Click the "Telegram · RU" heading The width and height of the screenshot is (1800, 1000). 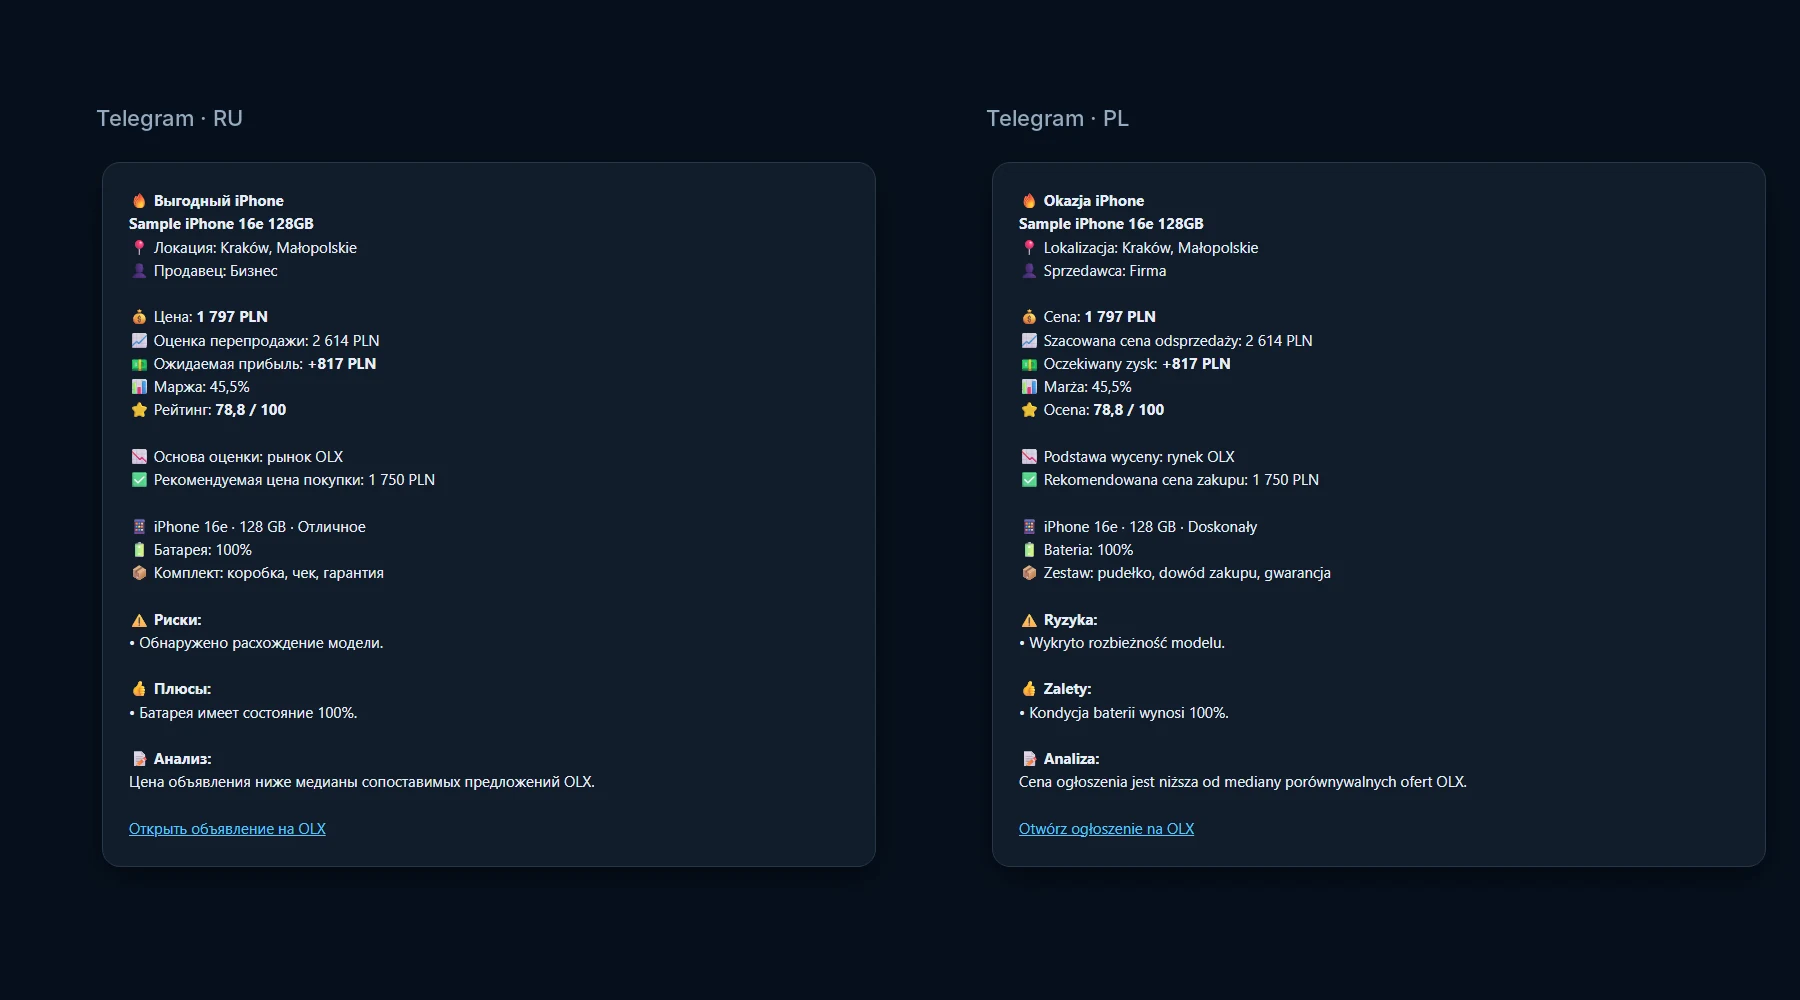click(x=170, y=118)
